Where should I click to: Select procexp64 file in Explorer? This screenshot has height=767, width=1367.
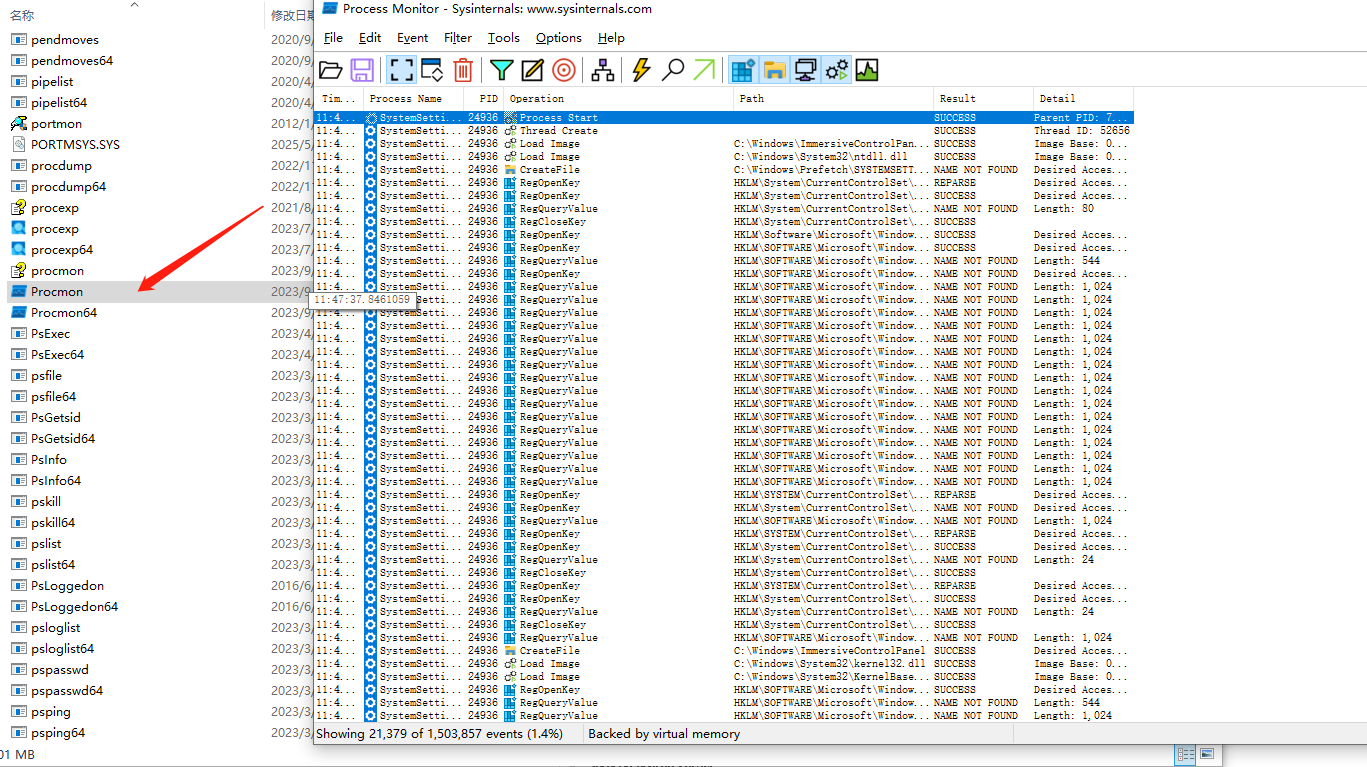click(62, 250)
